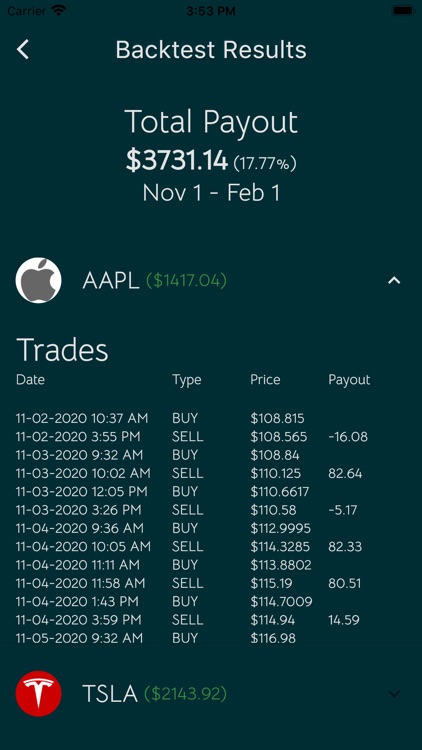Viewport: 422px width, 750px height.
Task: Tap the Nov 1 - Feb 1 date range
Action: tap(211, 193)
